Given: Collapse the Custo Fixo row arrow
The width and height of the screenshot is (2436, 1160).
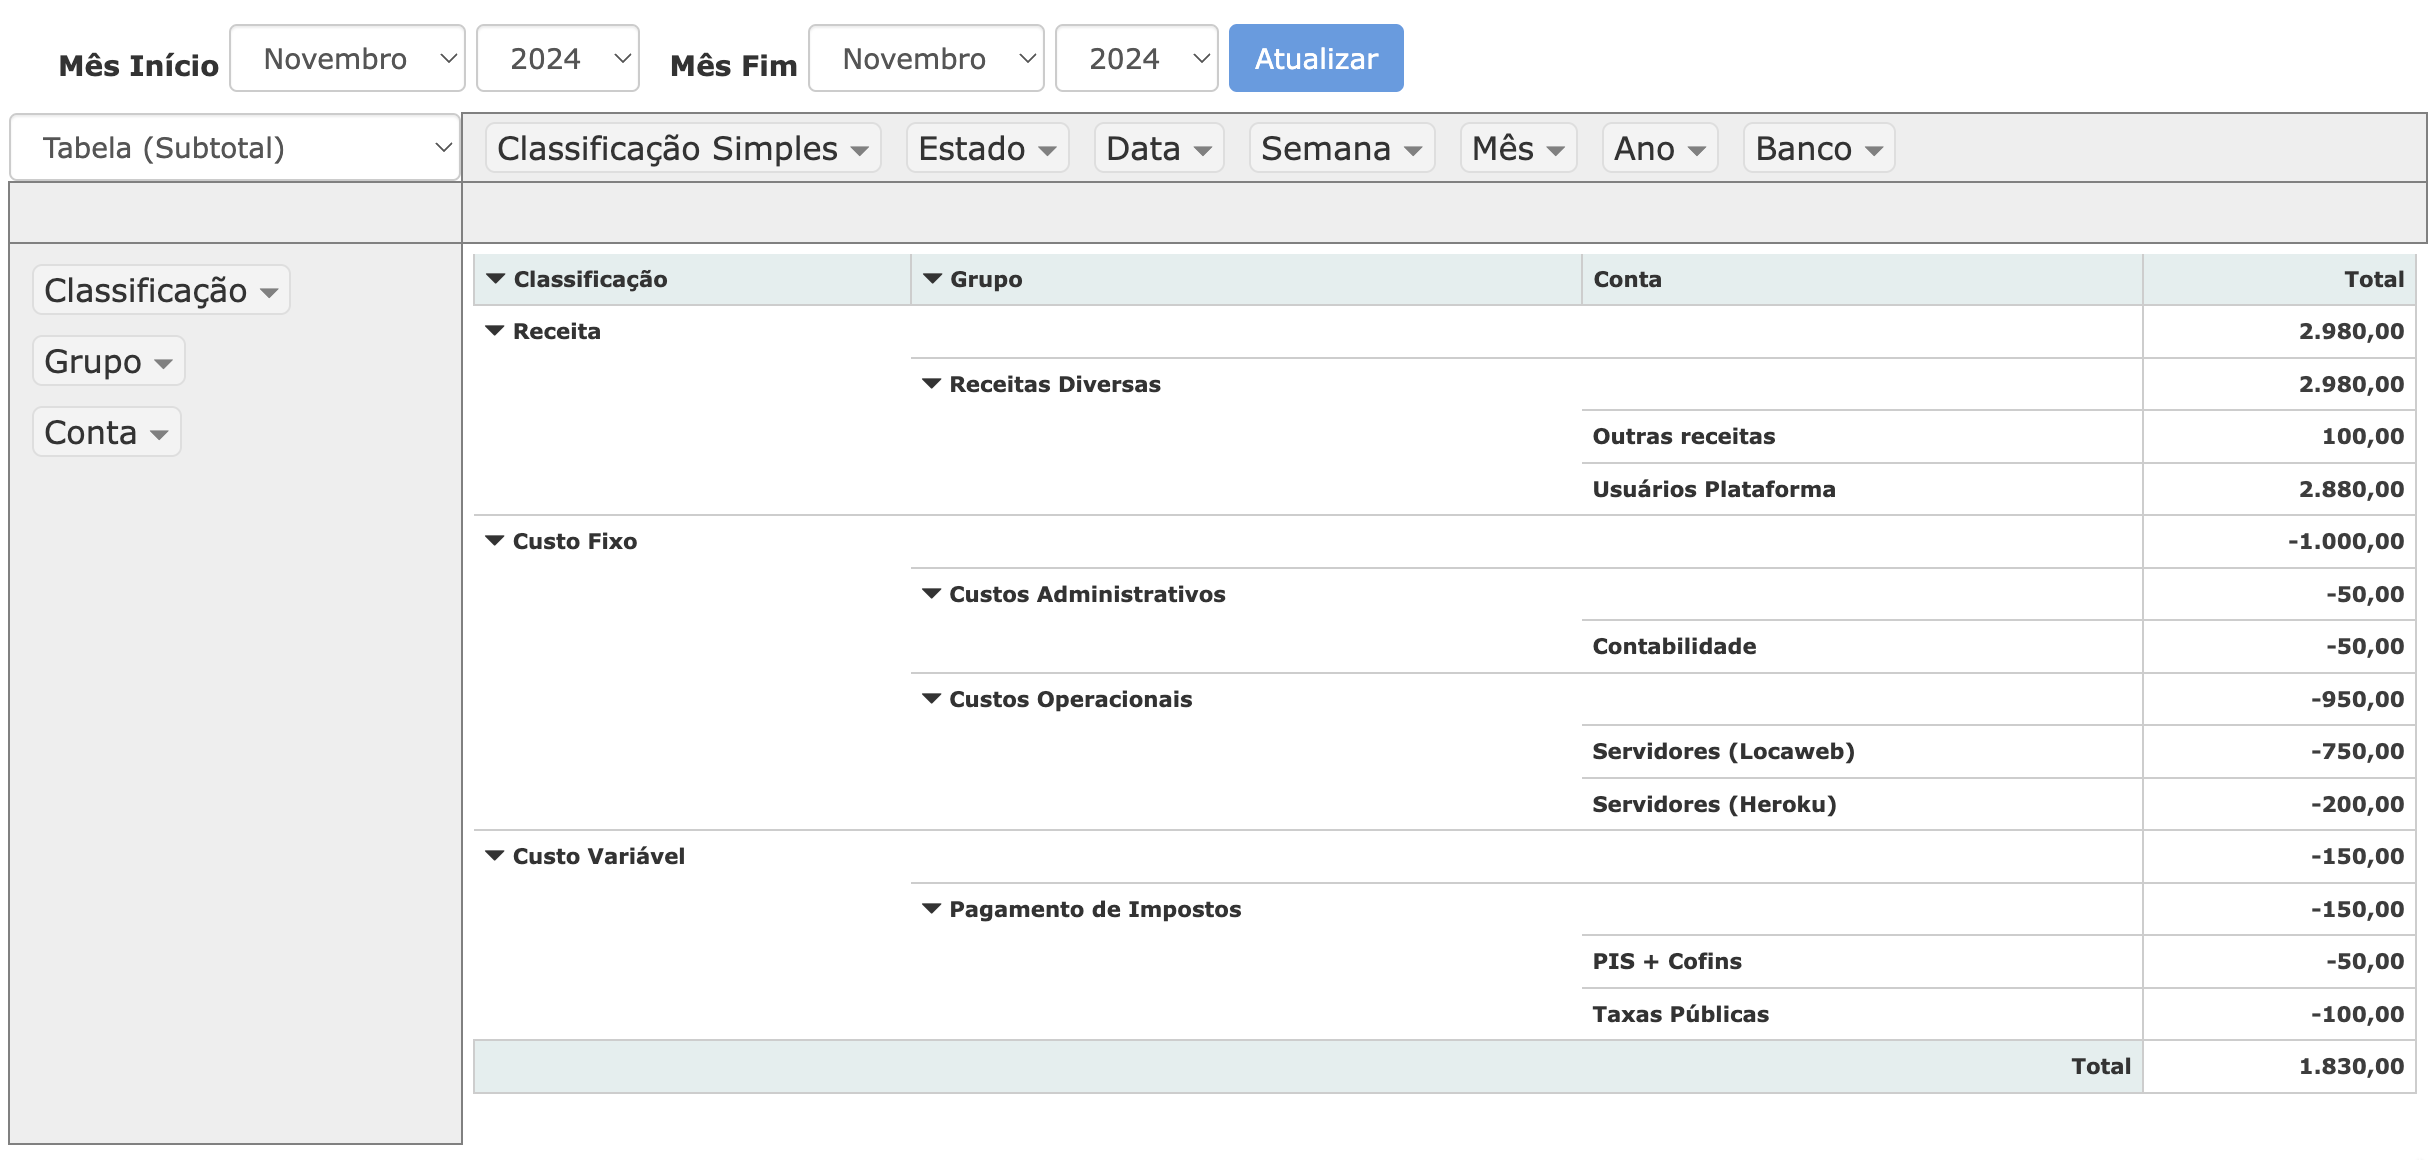Looking at the screenshot, I should point(494,541).
